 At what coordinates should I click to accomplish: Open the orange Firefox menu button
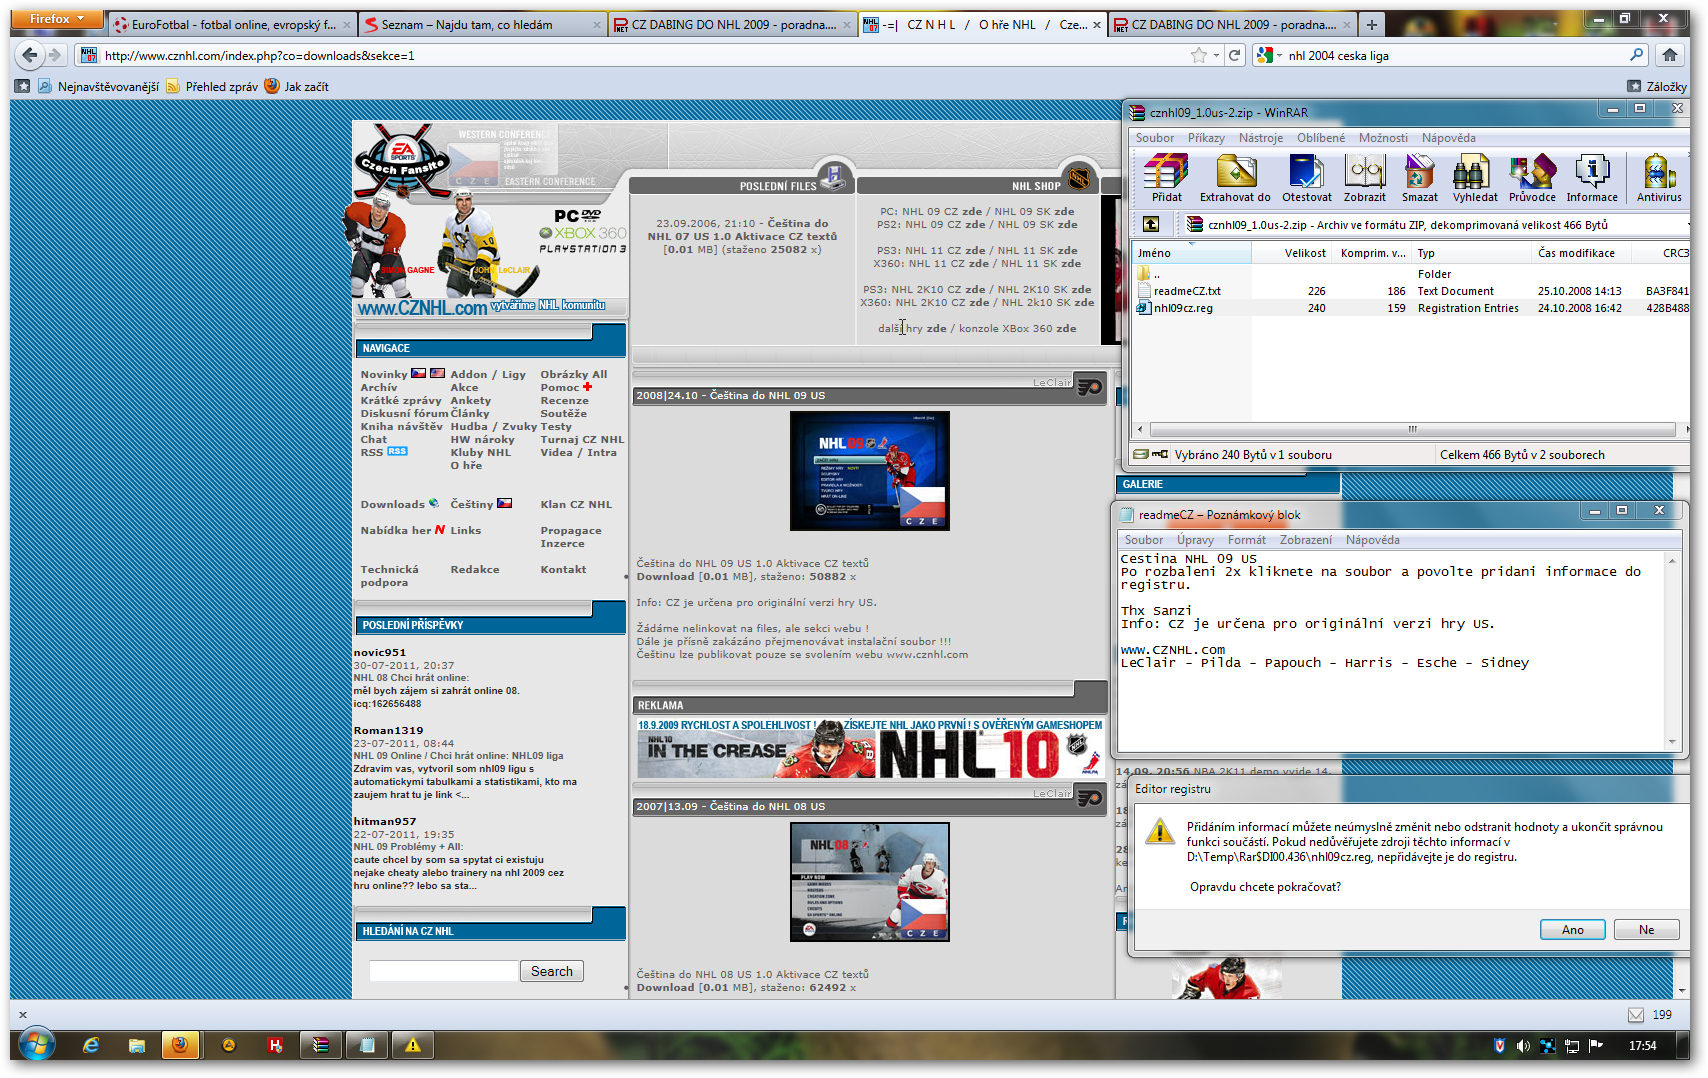(56, 19)
